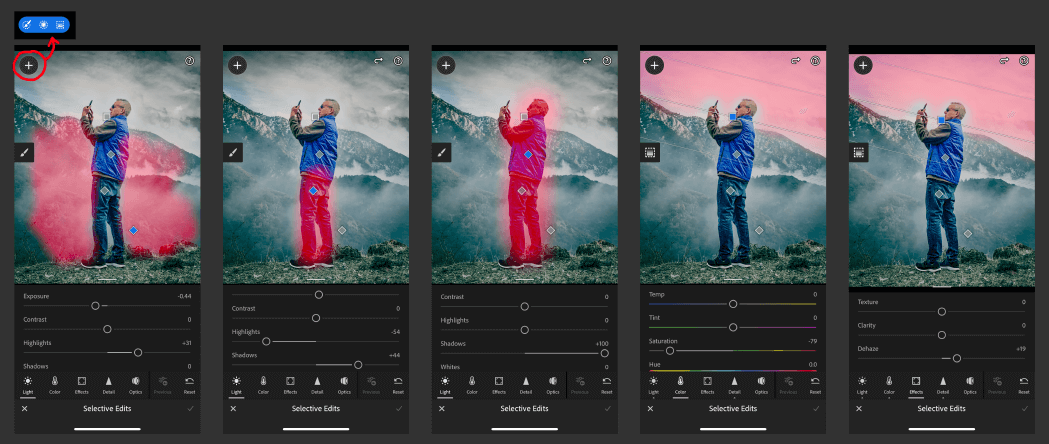Select the blue diamond pin on the Exposure -0.44 screen
Image resolution: width=1049 pixels, height=444 pixels.
(x=133, y=230)
